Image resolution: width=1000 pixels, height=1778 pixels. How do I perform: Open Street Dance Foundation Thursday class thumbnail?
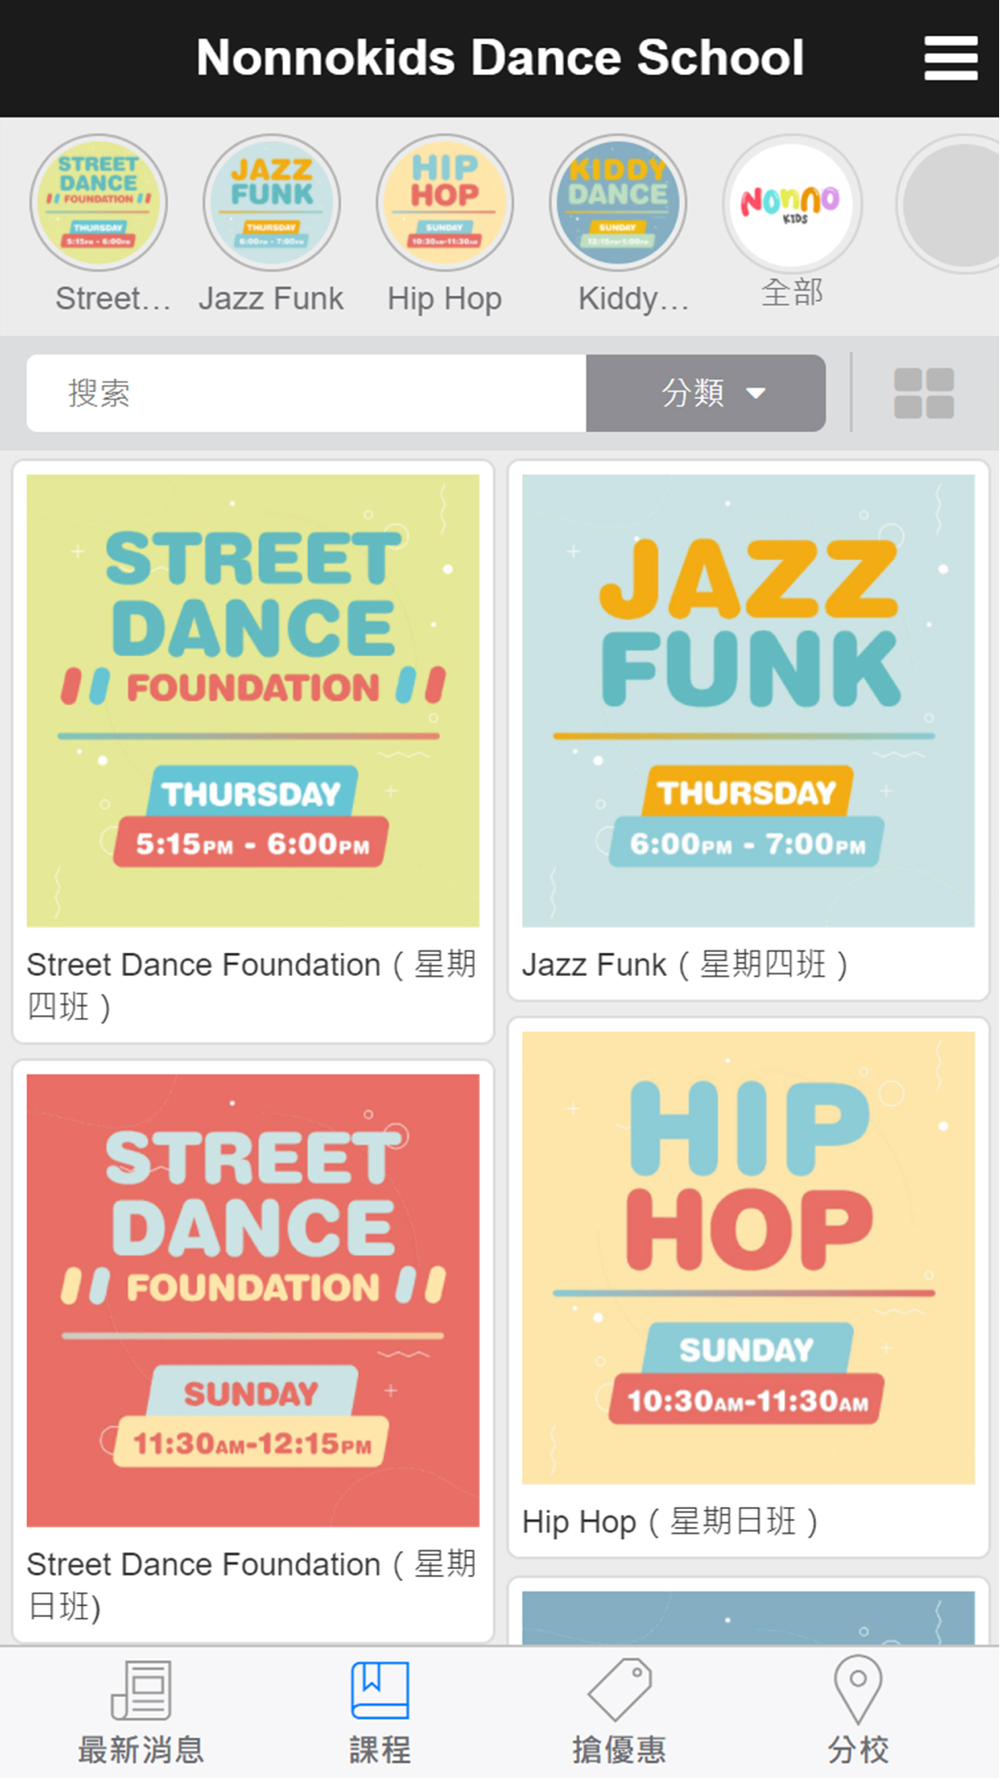253,700
